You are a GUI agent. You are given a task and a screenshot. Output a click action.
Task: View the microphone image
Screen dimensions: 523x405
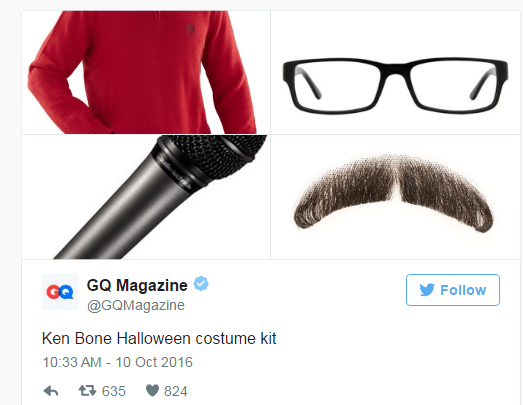tap(146, 197)
